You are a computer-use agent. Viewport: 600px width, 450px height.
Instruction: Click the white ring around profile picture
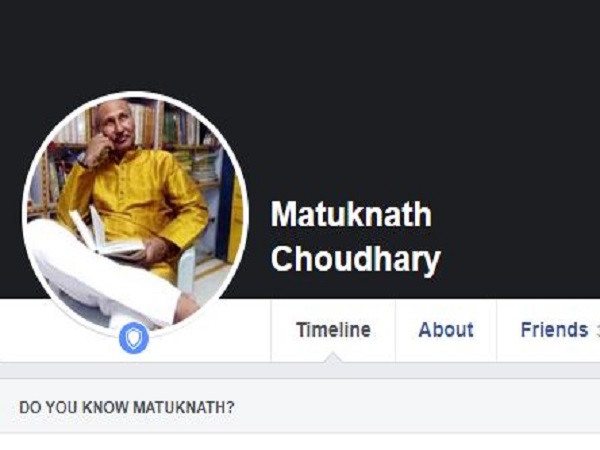tap(135, 93)
